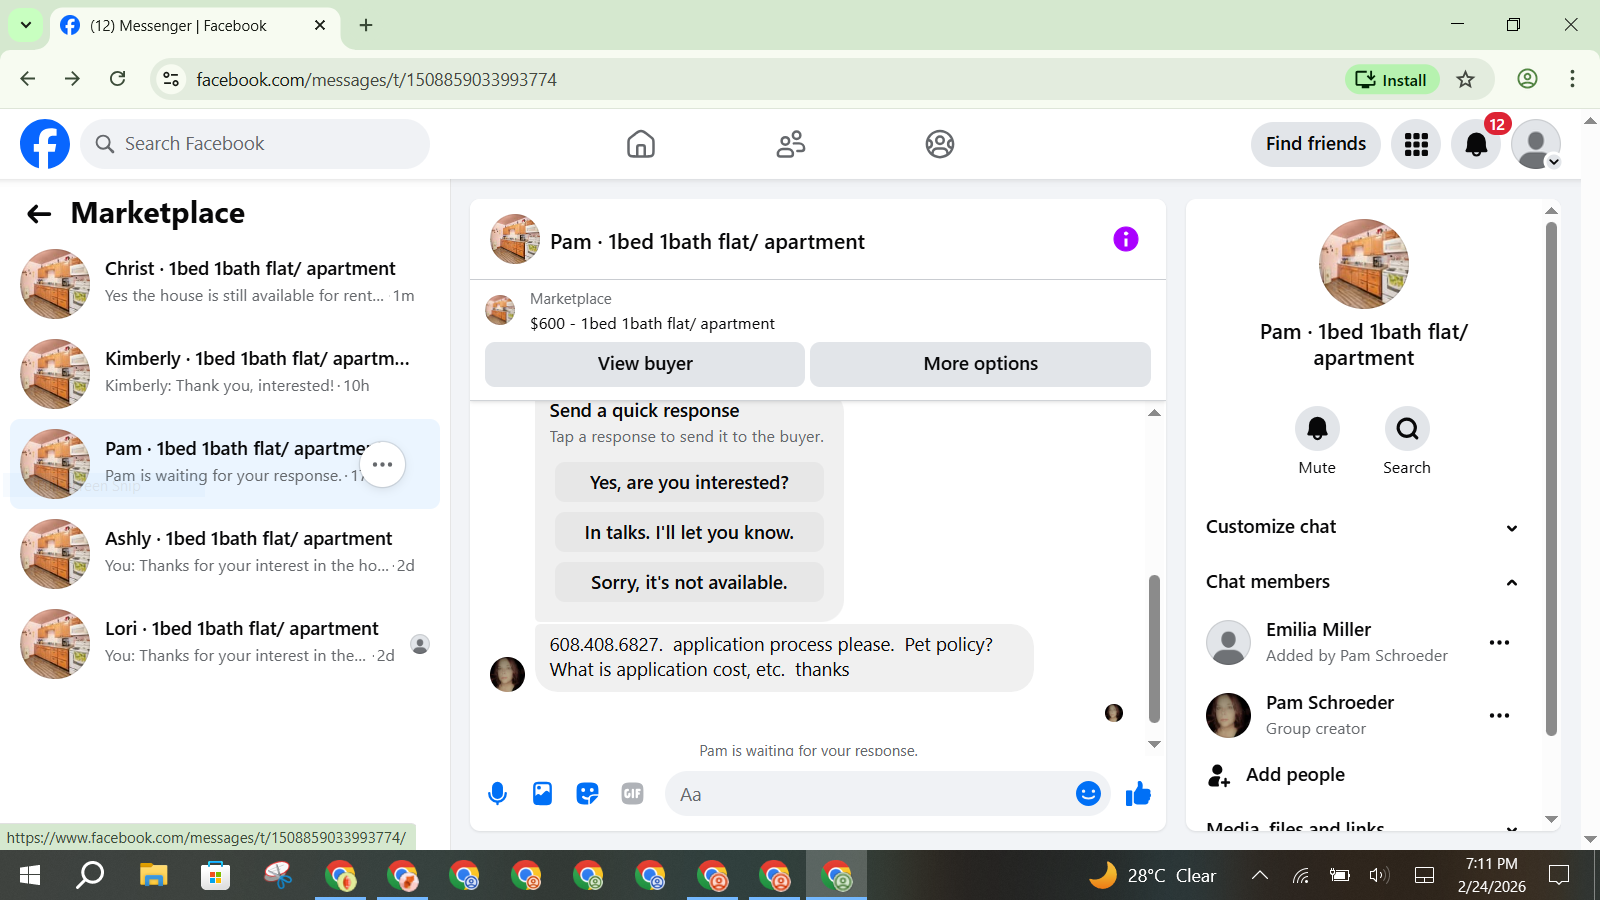Viewport: 1600px width, 900px height.
Task: Open Chrome three-dot menu
Action: click(1572, 79)
